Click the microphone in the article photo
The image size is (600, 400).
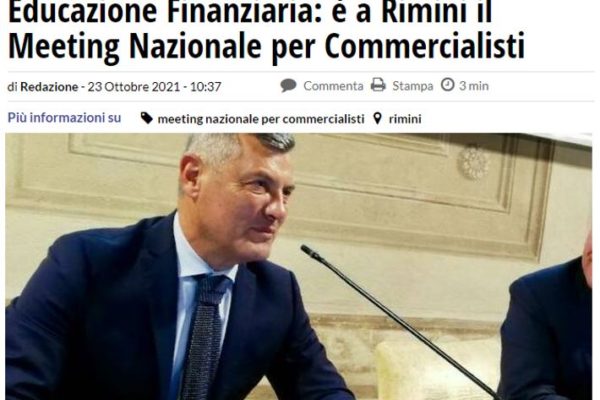pos(398,322)
